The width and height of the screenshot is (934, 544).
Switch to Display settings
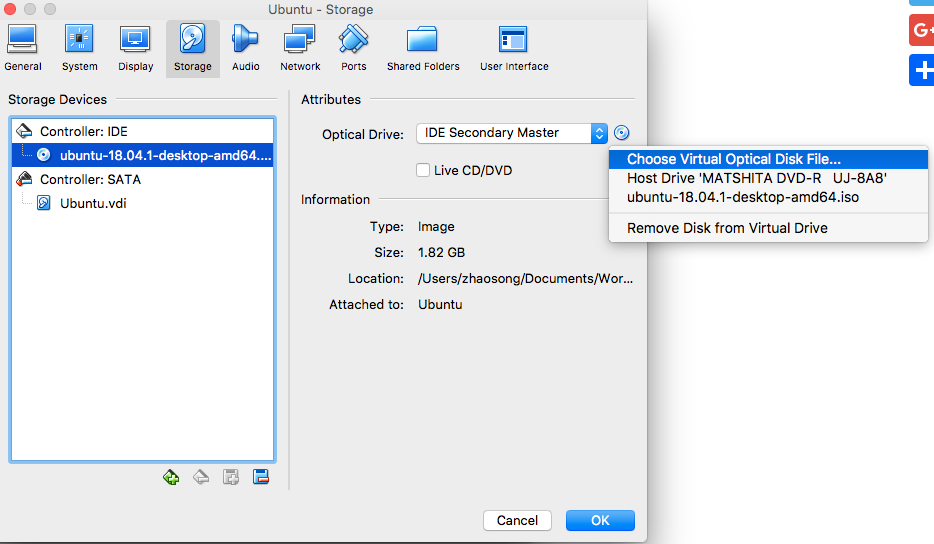pos(135,48)
